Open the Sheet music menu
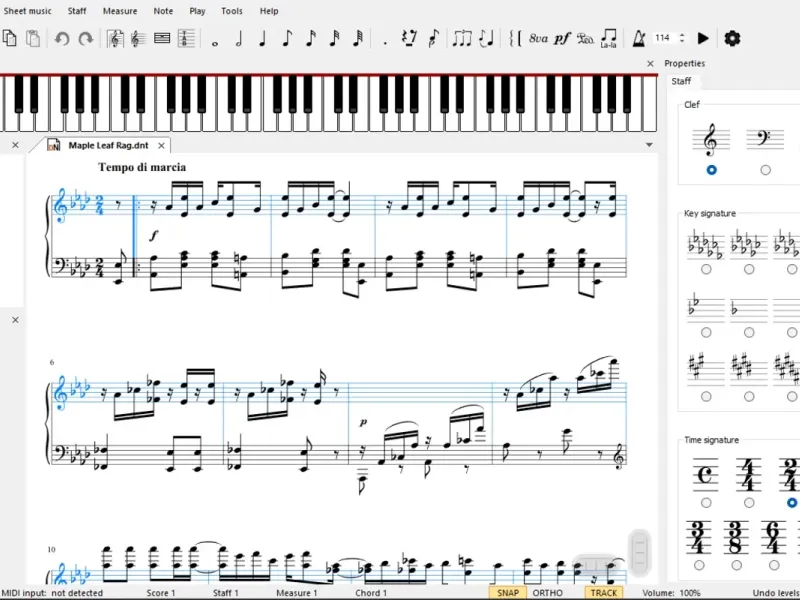Screen dimensions: 800x600 [x=28, y=11]
